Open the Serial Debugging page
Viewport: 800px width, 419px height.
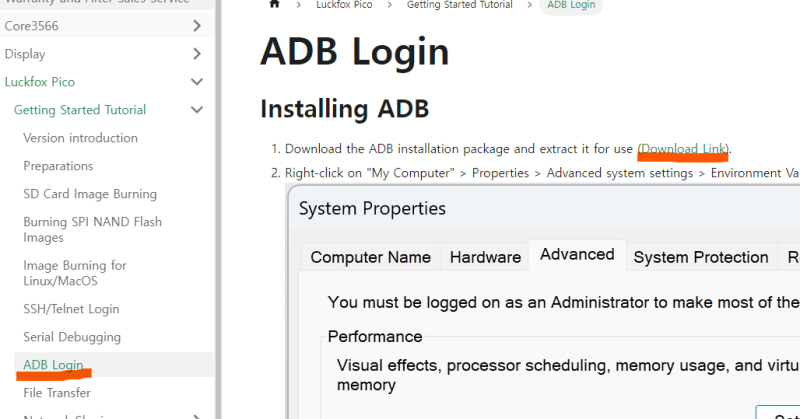(x=72, y=337)
